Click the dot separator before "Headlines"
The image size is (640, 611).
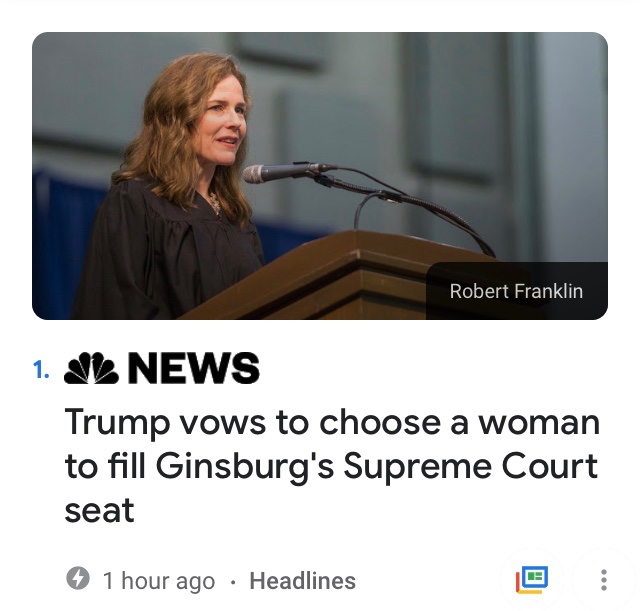(x=232, y=581)
